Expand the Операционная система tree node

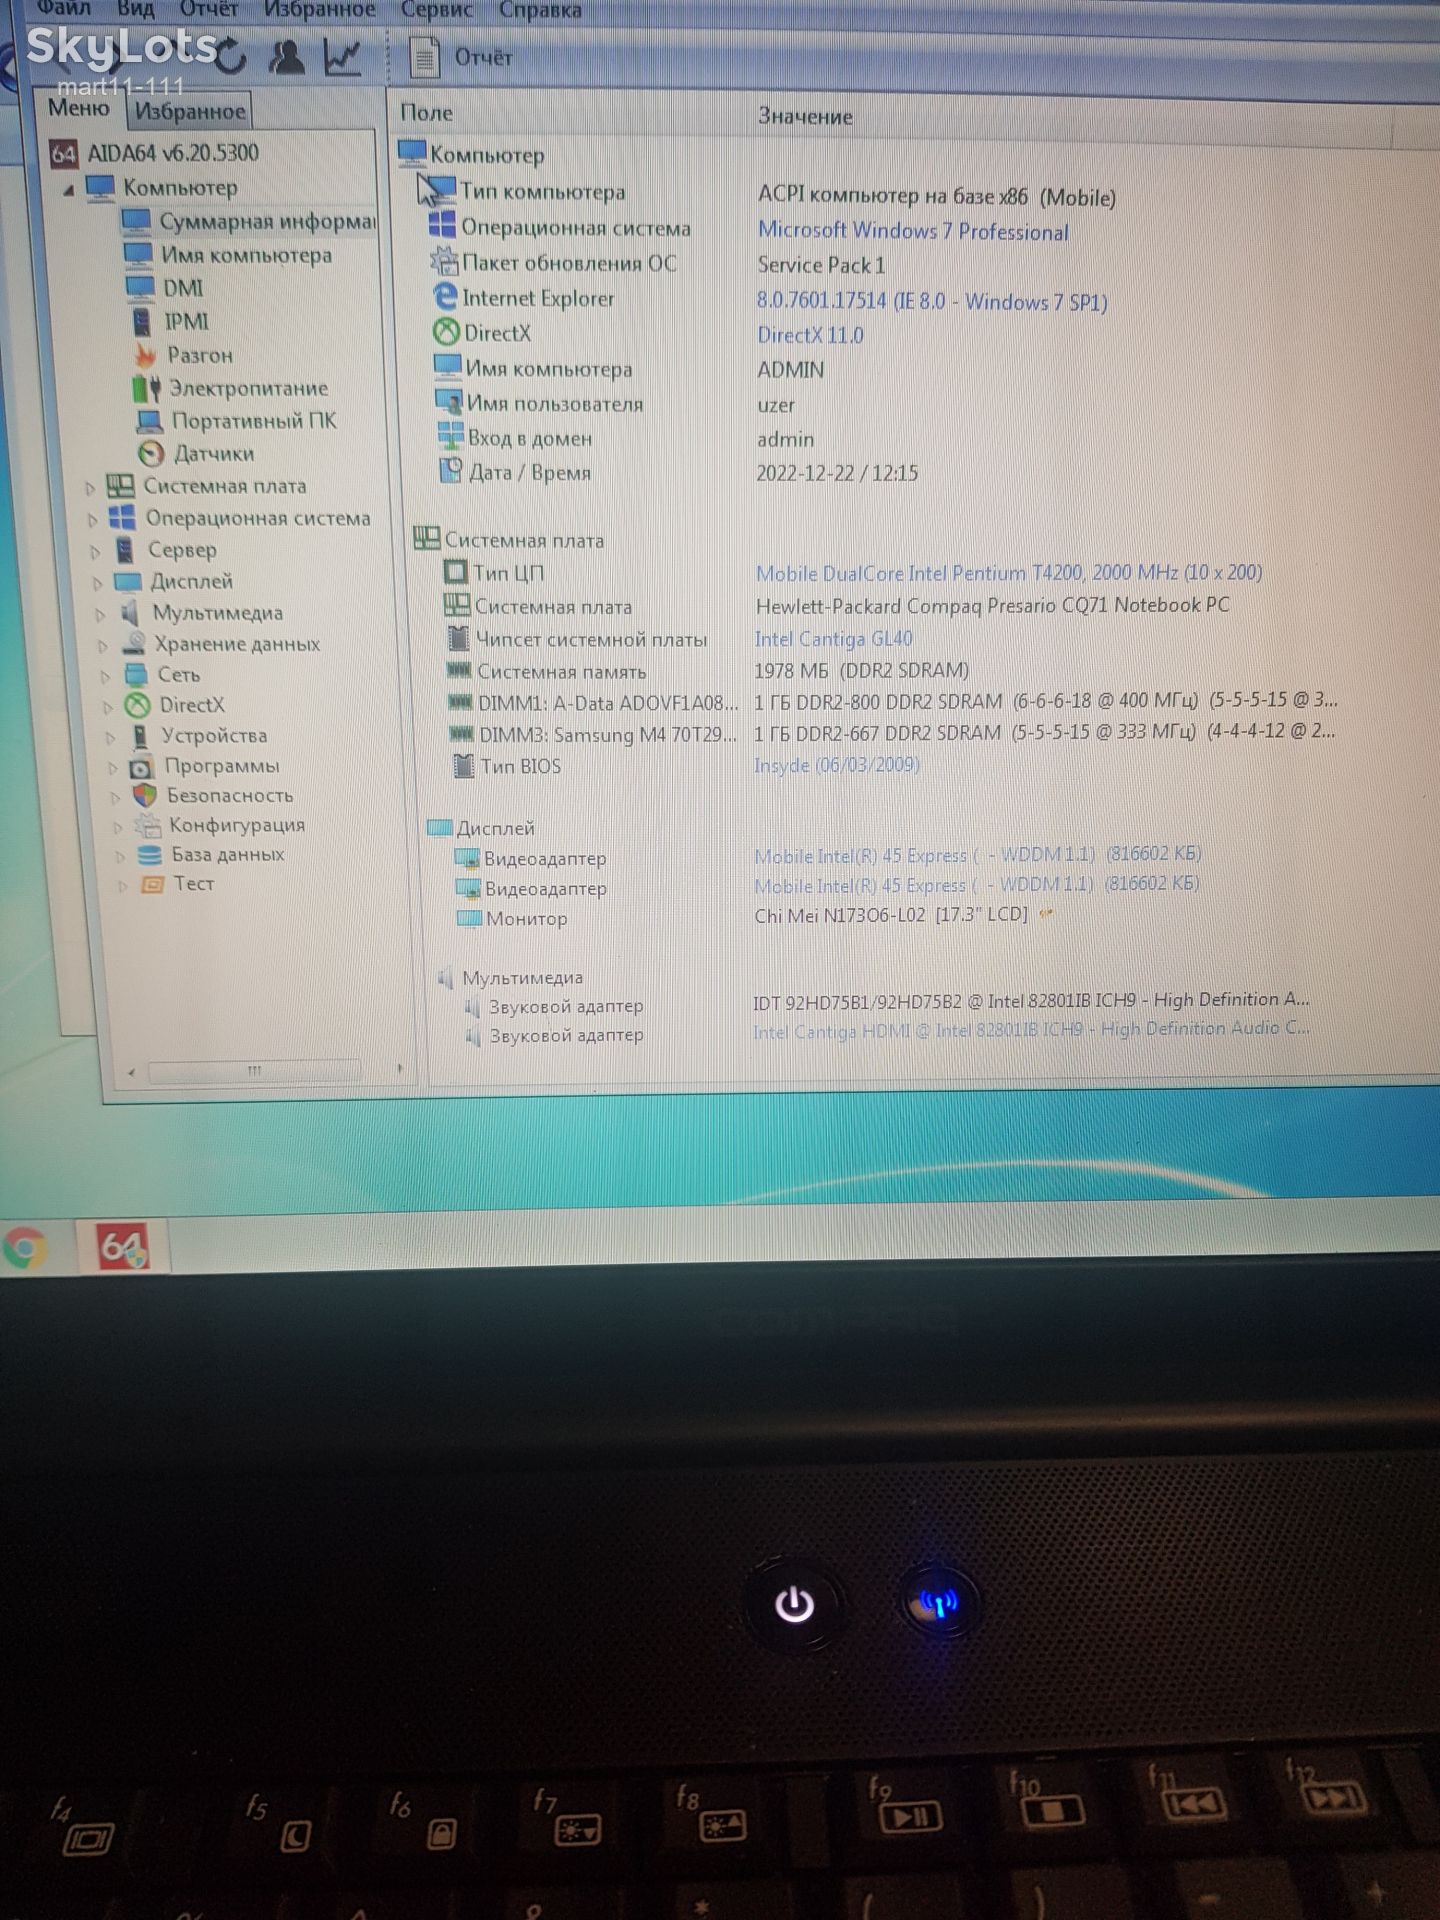(x=92, y=520)
